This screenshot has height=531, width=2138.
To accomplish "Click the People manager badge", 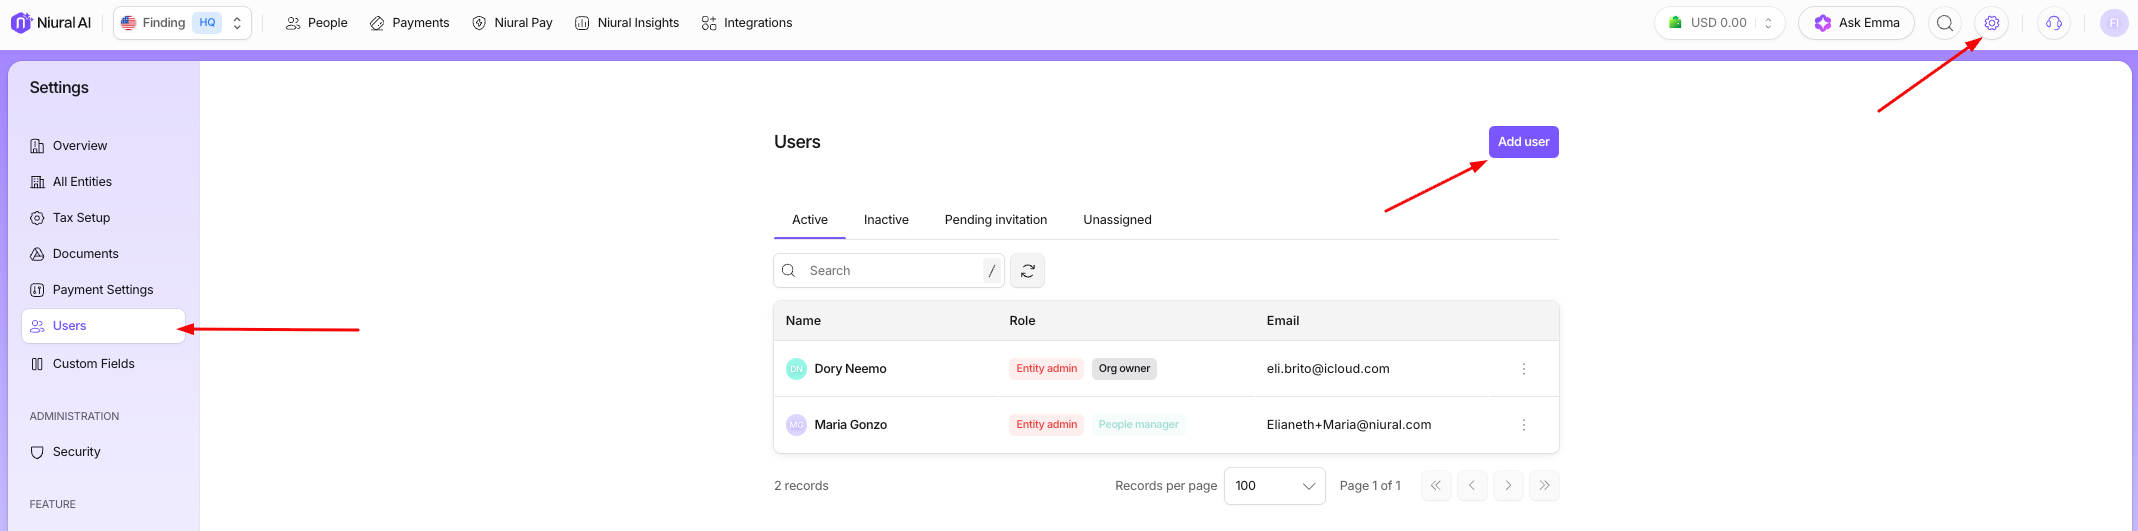I will (1139, 425).
